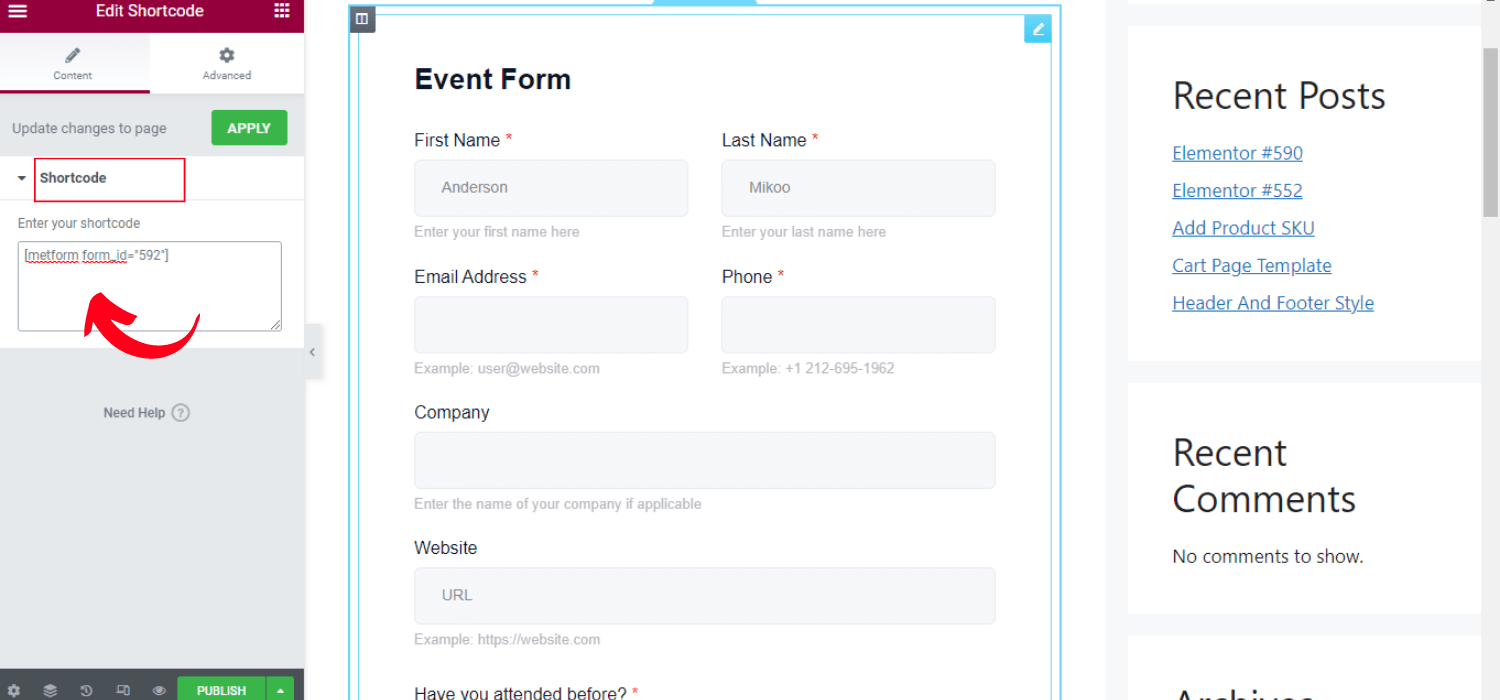Select the Content tab
The image size is (1500, 700).
coord(72,62)
